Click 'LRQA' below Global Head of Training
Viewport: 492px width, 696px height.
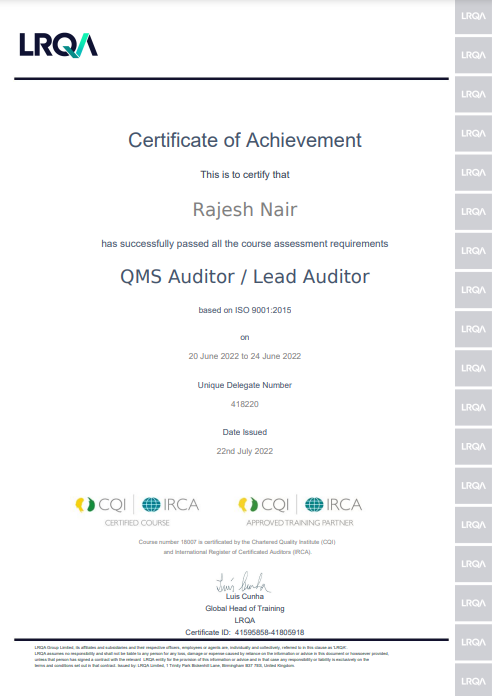[x=245, y=621]
